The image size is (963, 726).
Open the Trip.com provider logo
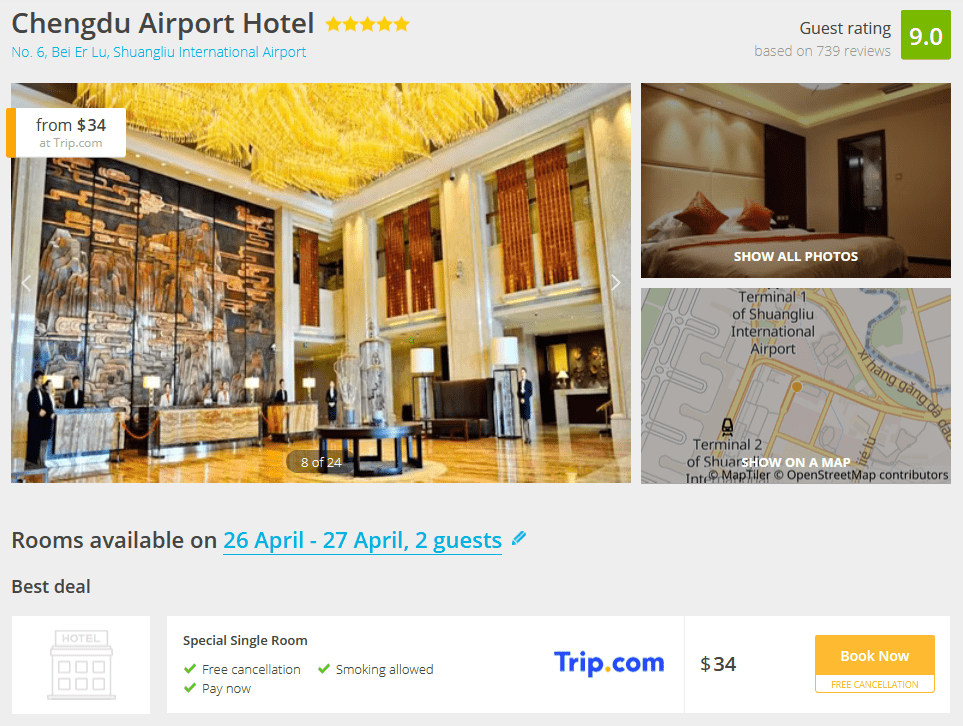pyautogui.click(x=609, y=663)
